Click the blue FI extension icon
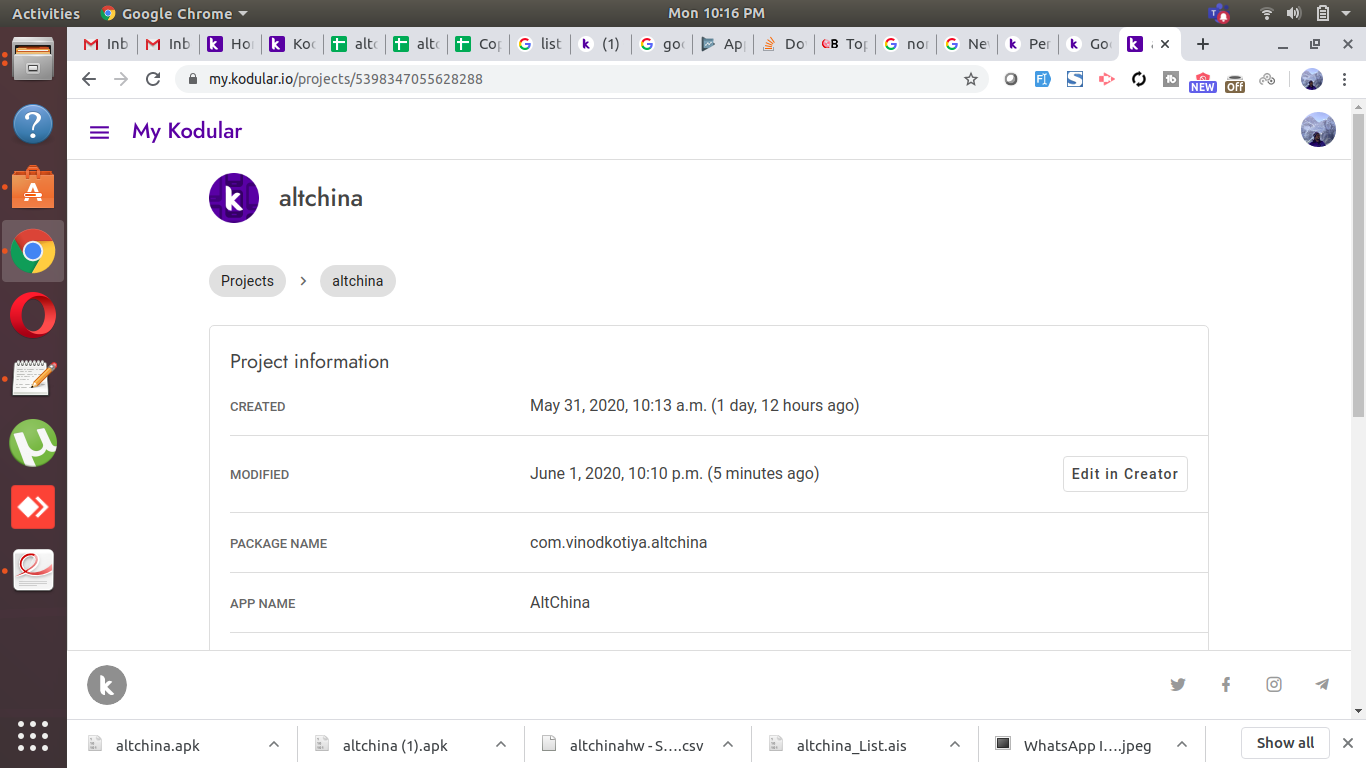The width and height of the screenshot is (1366, 768). (1042, 79)
